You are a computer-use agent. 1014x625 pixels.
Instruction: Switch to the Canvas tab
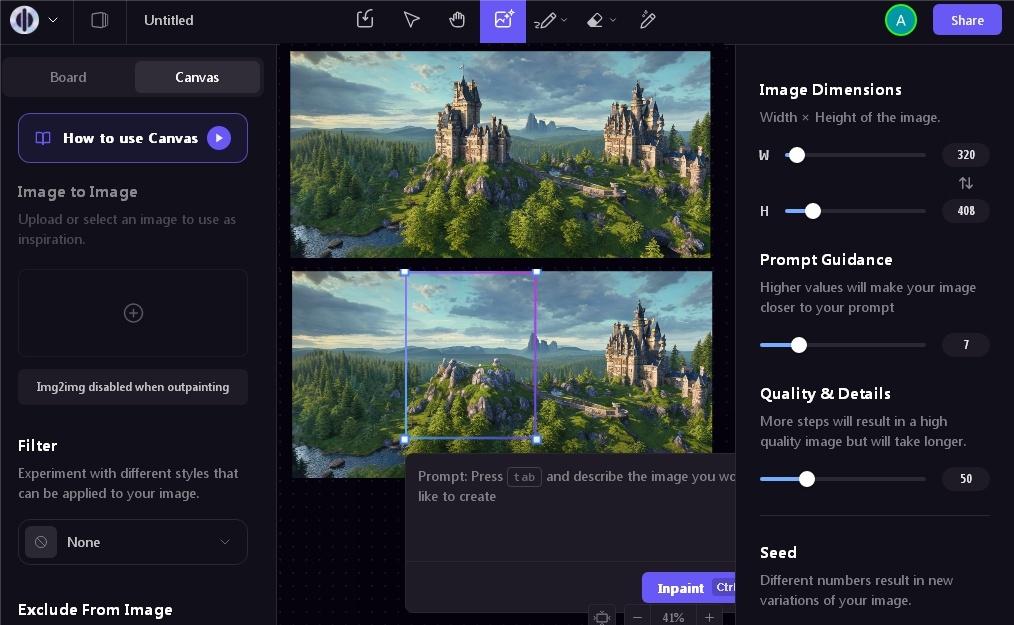pos(197,77)
